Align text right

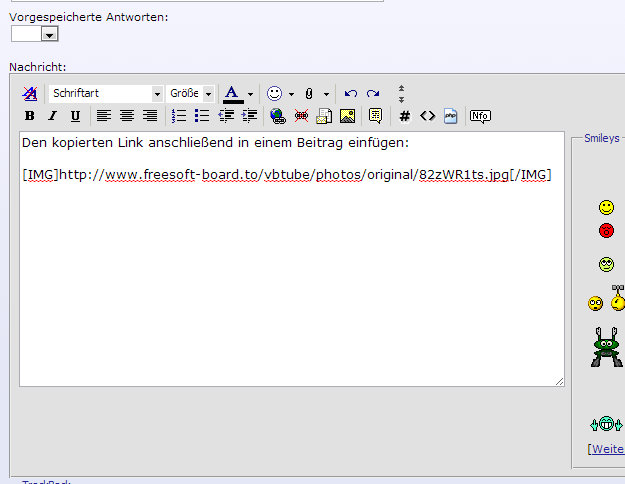(x=150, y=116)
